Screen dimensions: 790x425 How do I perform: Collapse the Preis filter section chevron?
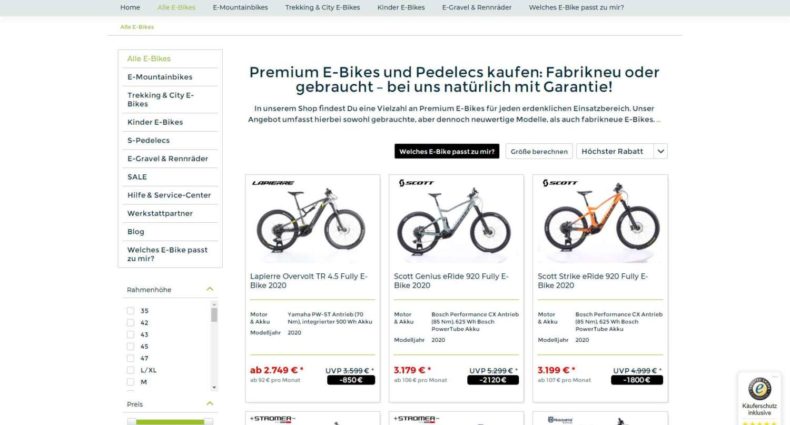click(210, 403)
